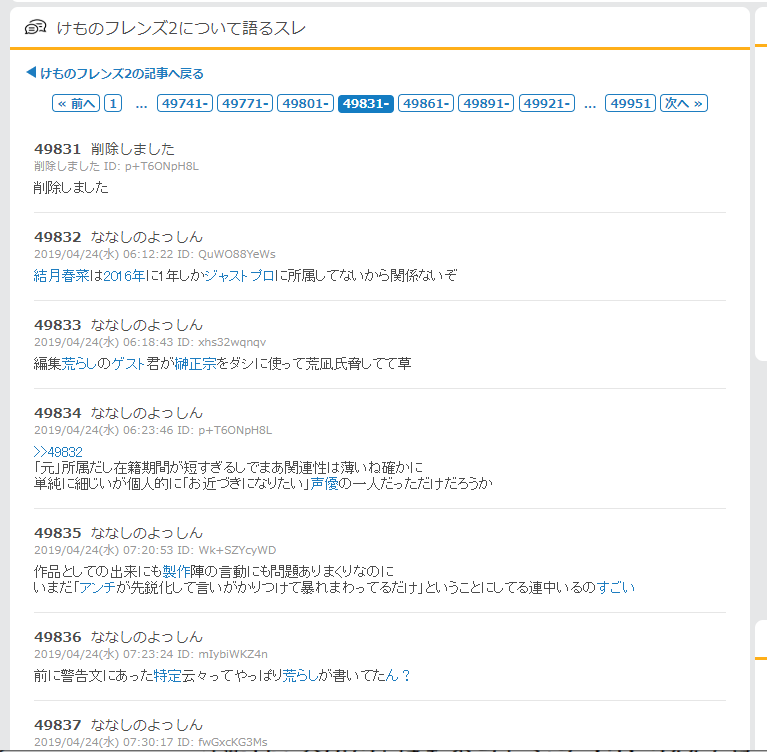Viewport: 767px width, 752px height.
Task: Click post number 49836
Action: (x=57, y=637)
